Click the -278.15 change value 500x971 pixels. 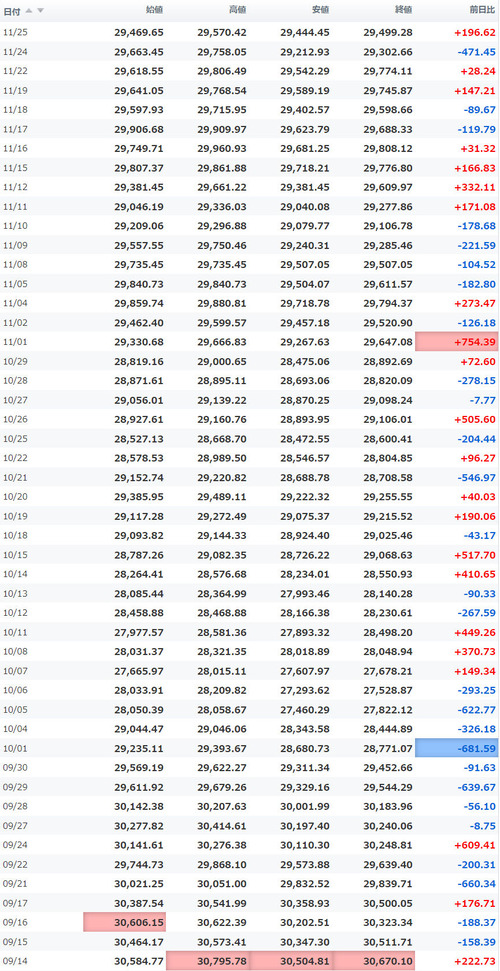(x=476, y=381)
